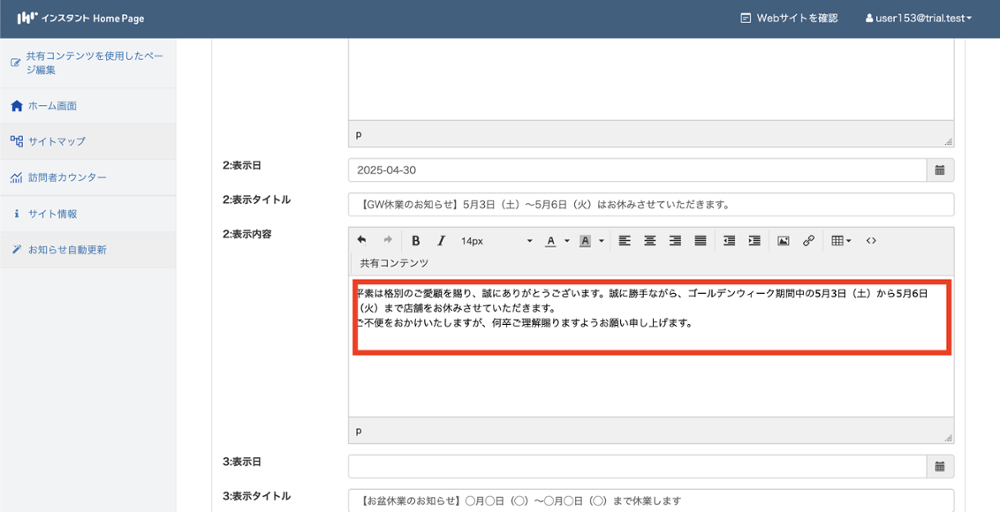Screen dimensions: 1000x512
Task: Go to 訪問者カウンター sidebar item
Action: click(66, 178)
